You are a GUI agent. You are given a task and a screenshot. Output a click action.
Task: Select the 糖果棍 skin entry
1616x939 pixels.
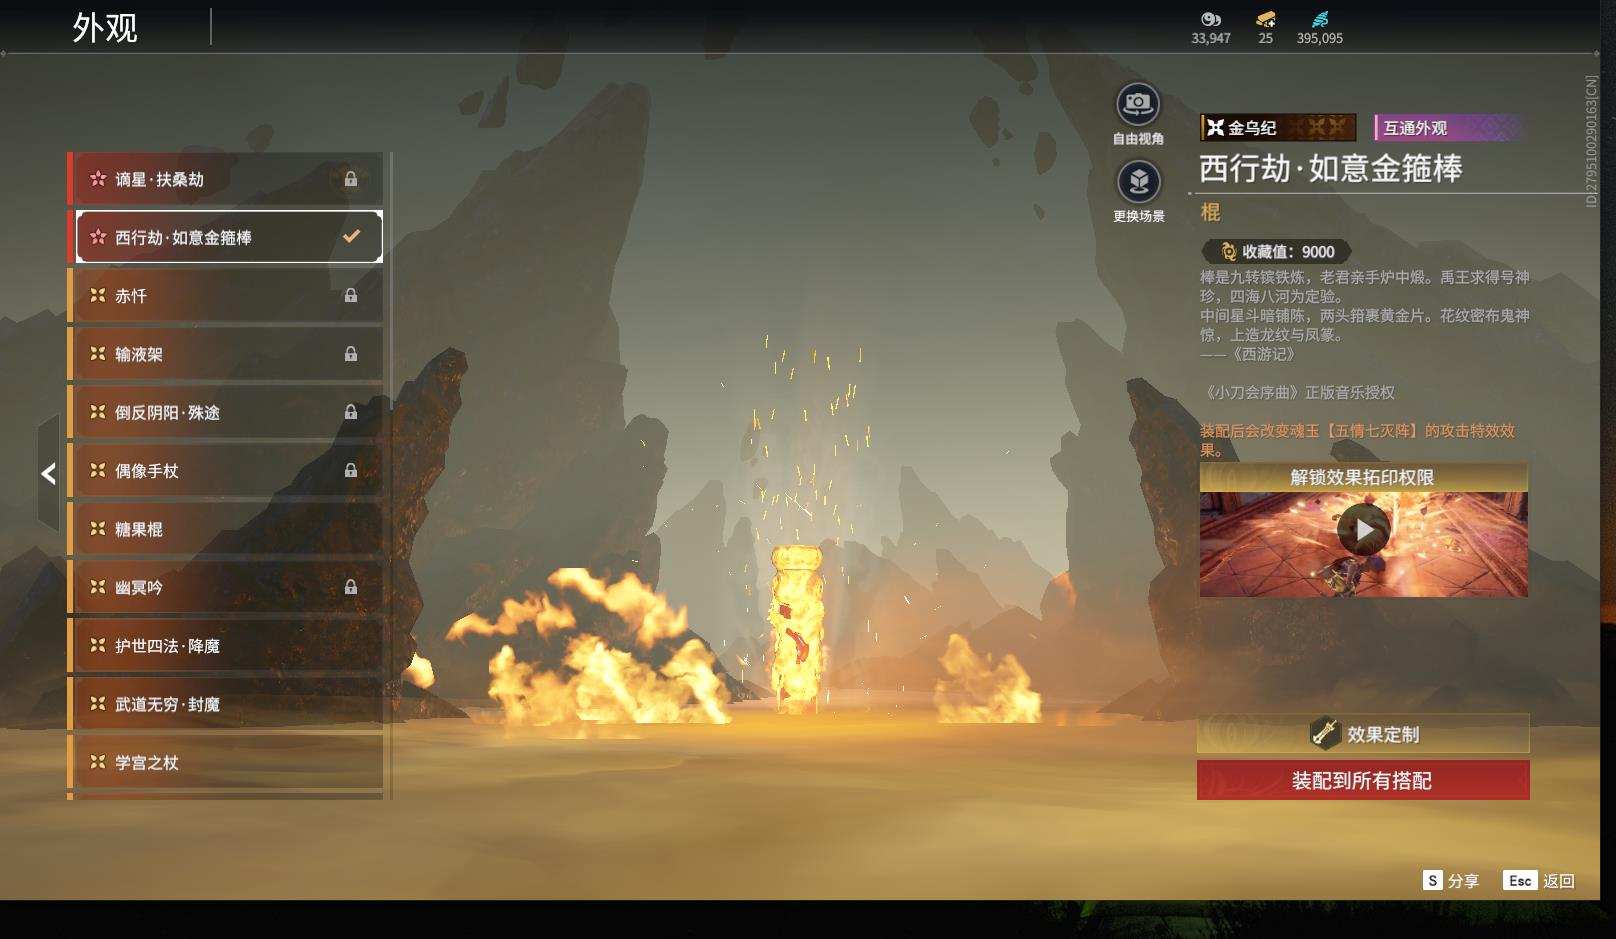225,529
